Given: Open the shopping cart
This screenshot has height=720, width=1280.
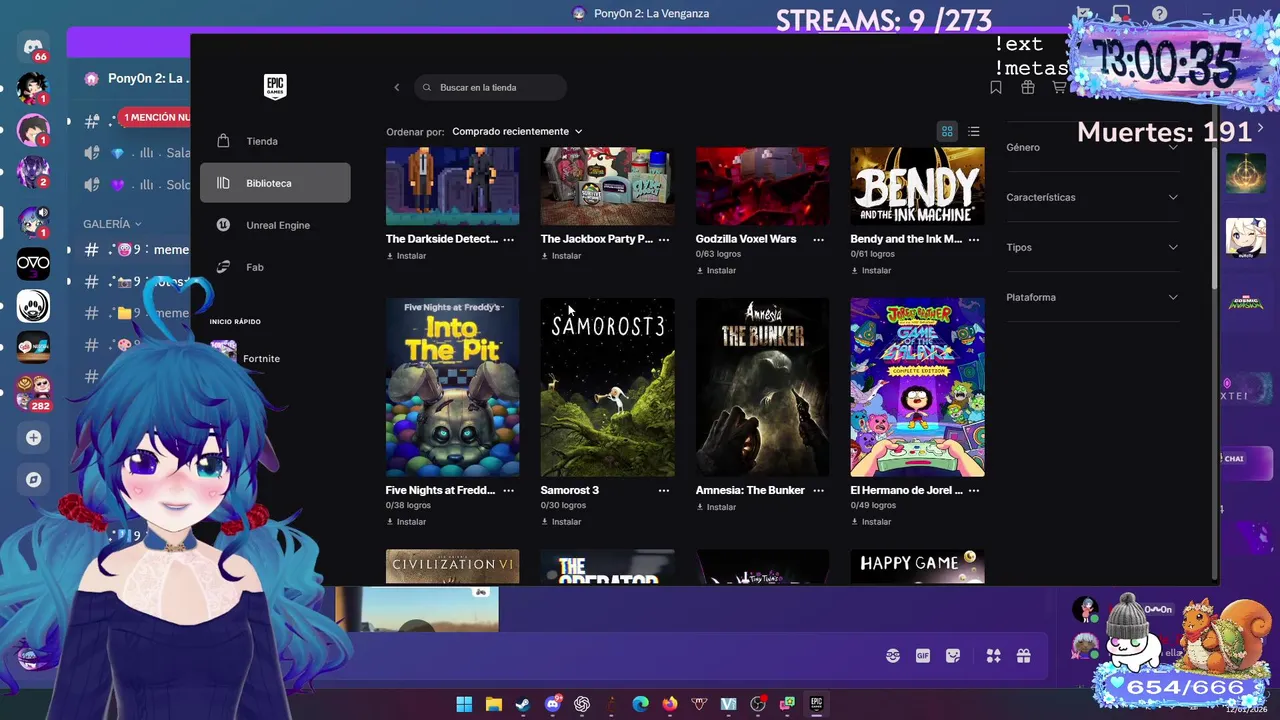Looking at the screenshot, I should 1059,88.
